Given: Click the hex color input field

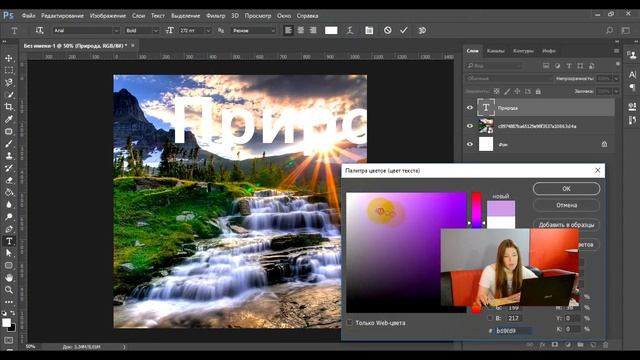Looking at the screenshot, I should [513, 331].
